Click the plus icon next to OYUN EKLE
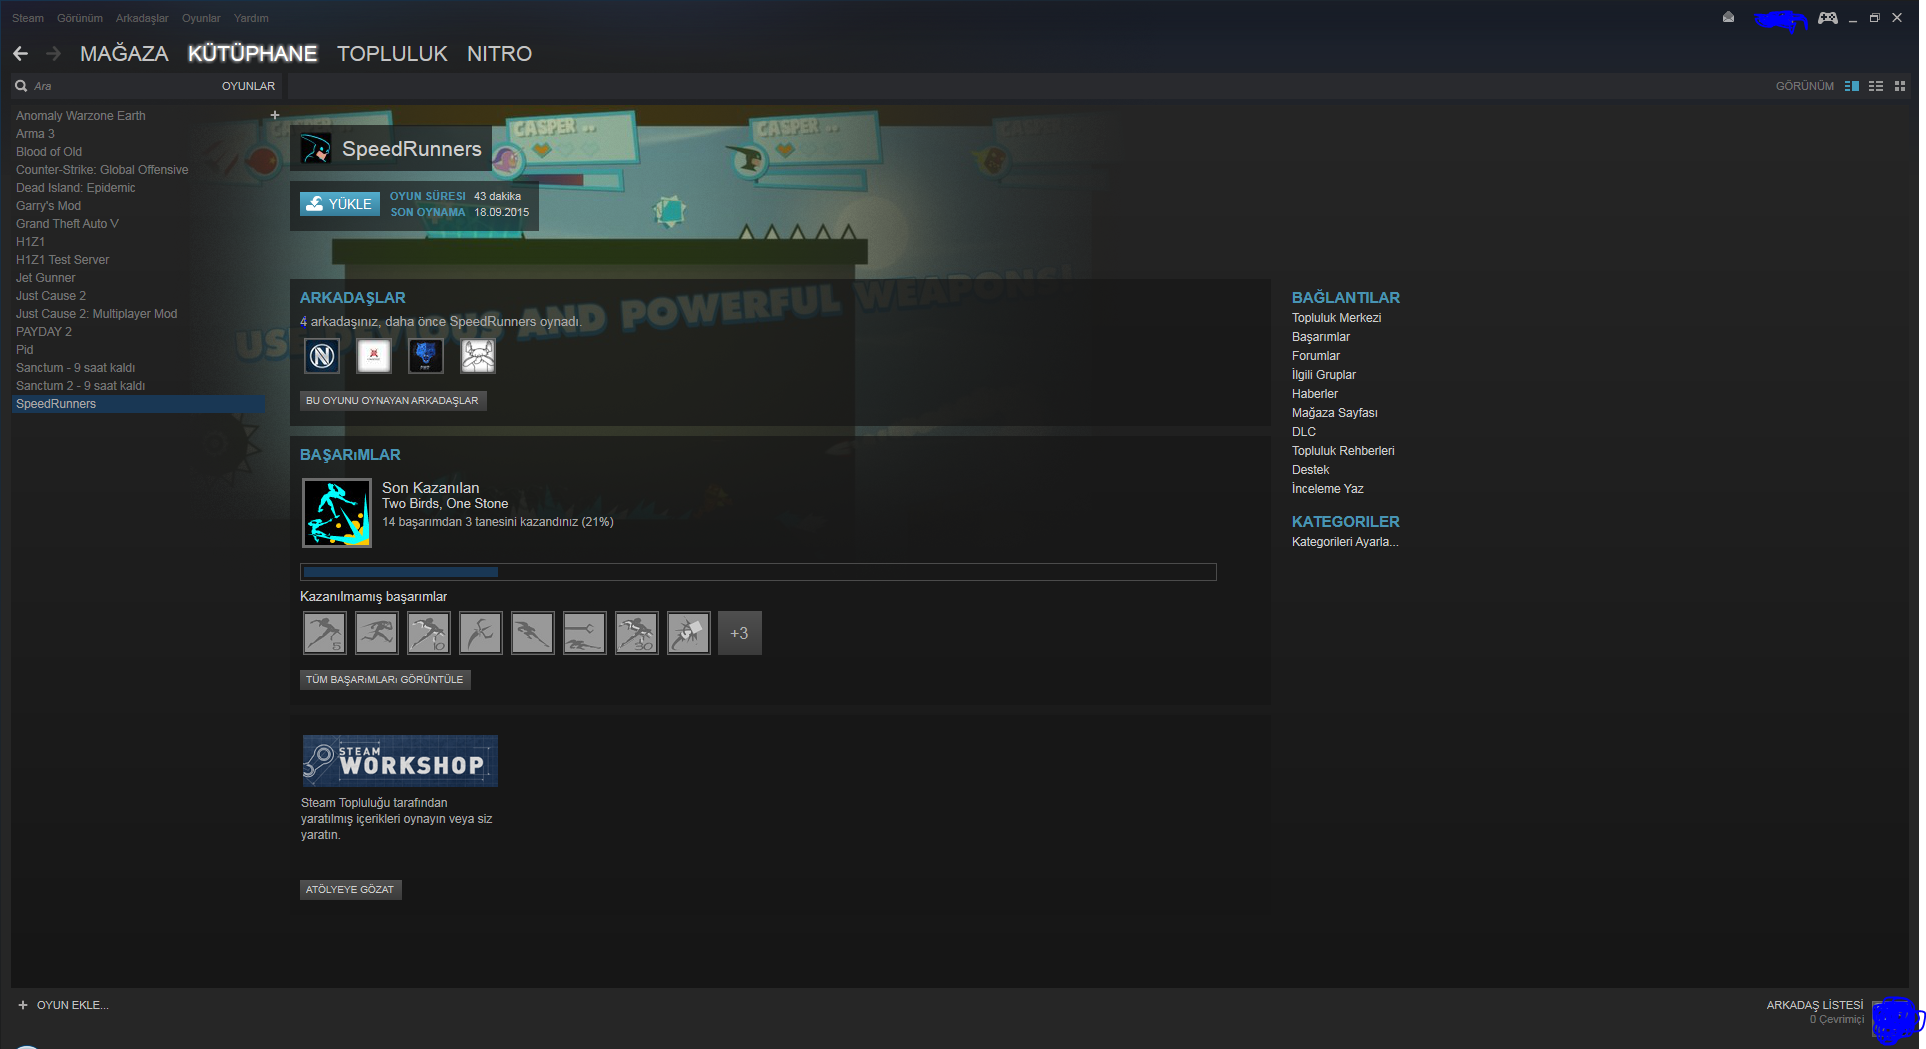The height and width of the screenshot is (1049, 1926). point(23,1005)
